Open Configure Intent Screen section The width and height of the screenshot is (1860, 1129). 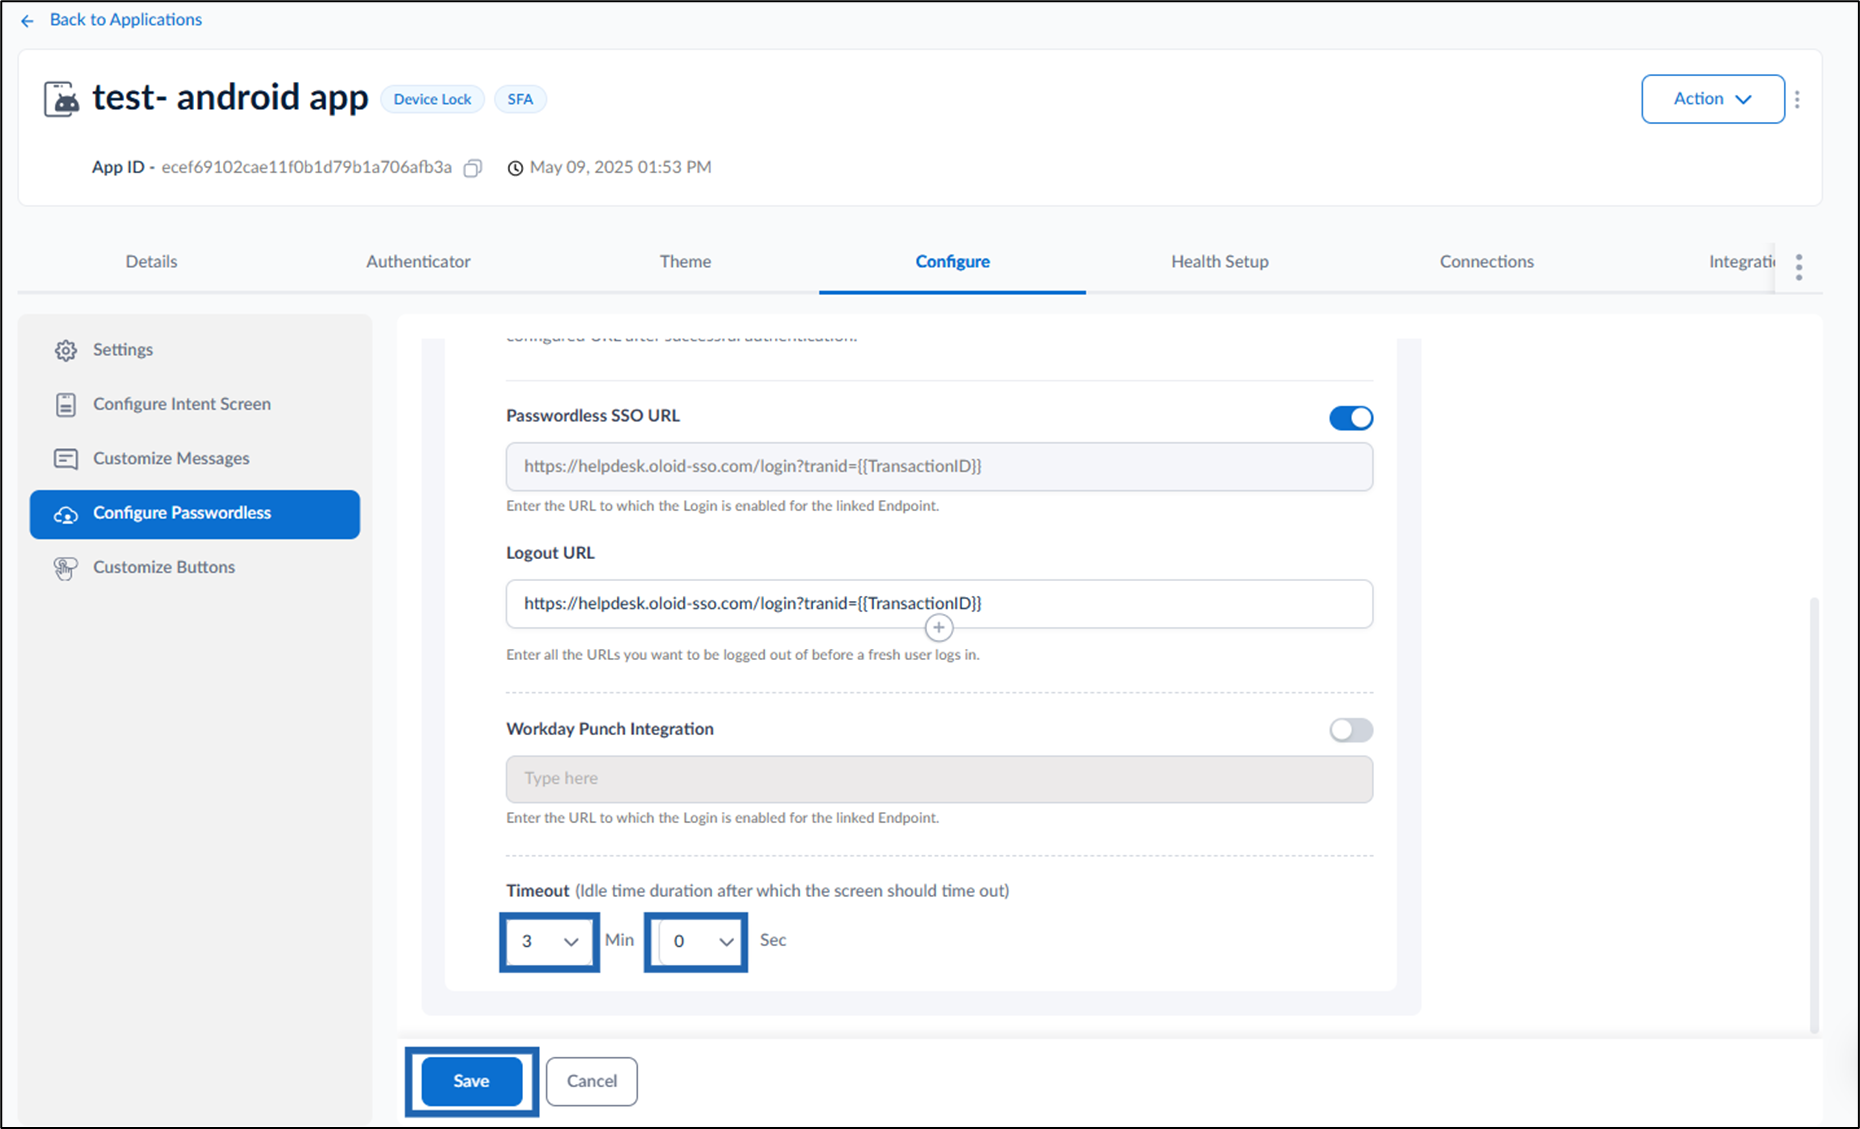195,404
